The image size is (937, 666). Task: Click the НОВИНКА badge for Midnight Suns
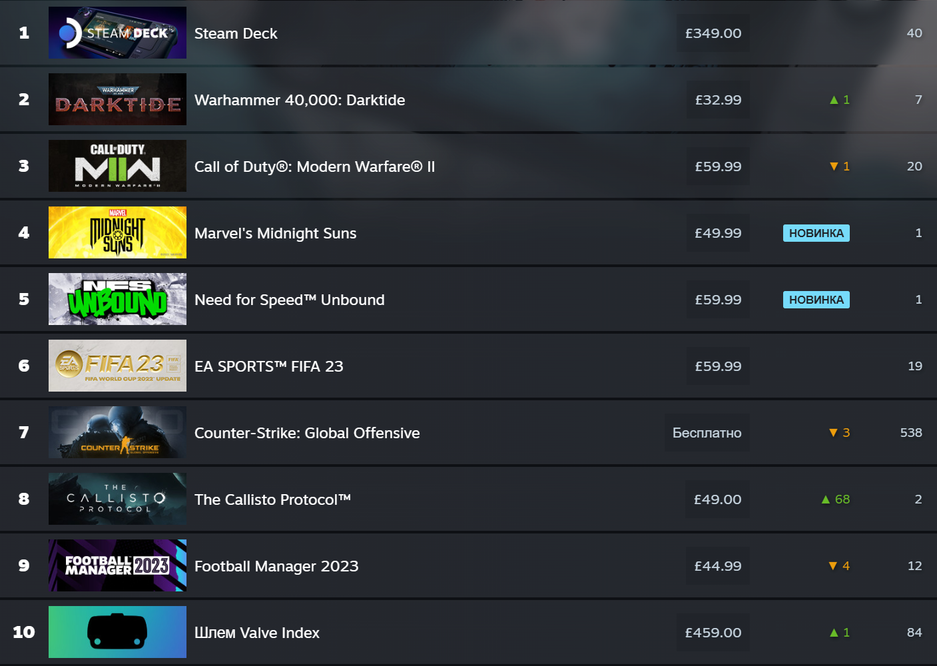tap(816, 233)
